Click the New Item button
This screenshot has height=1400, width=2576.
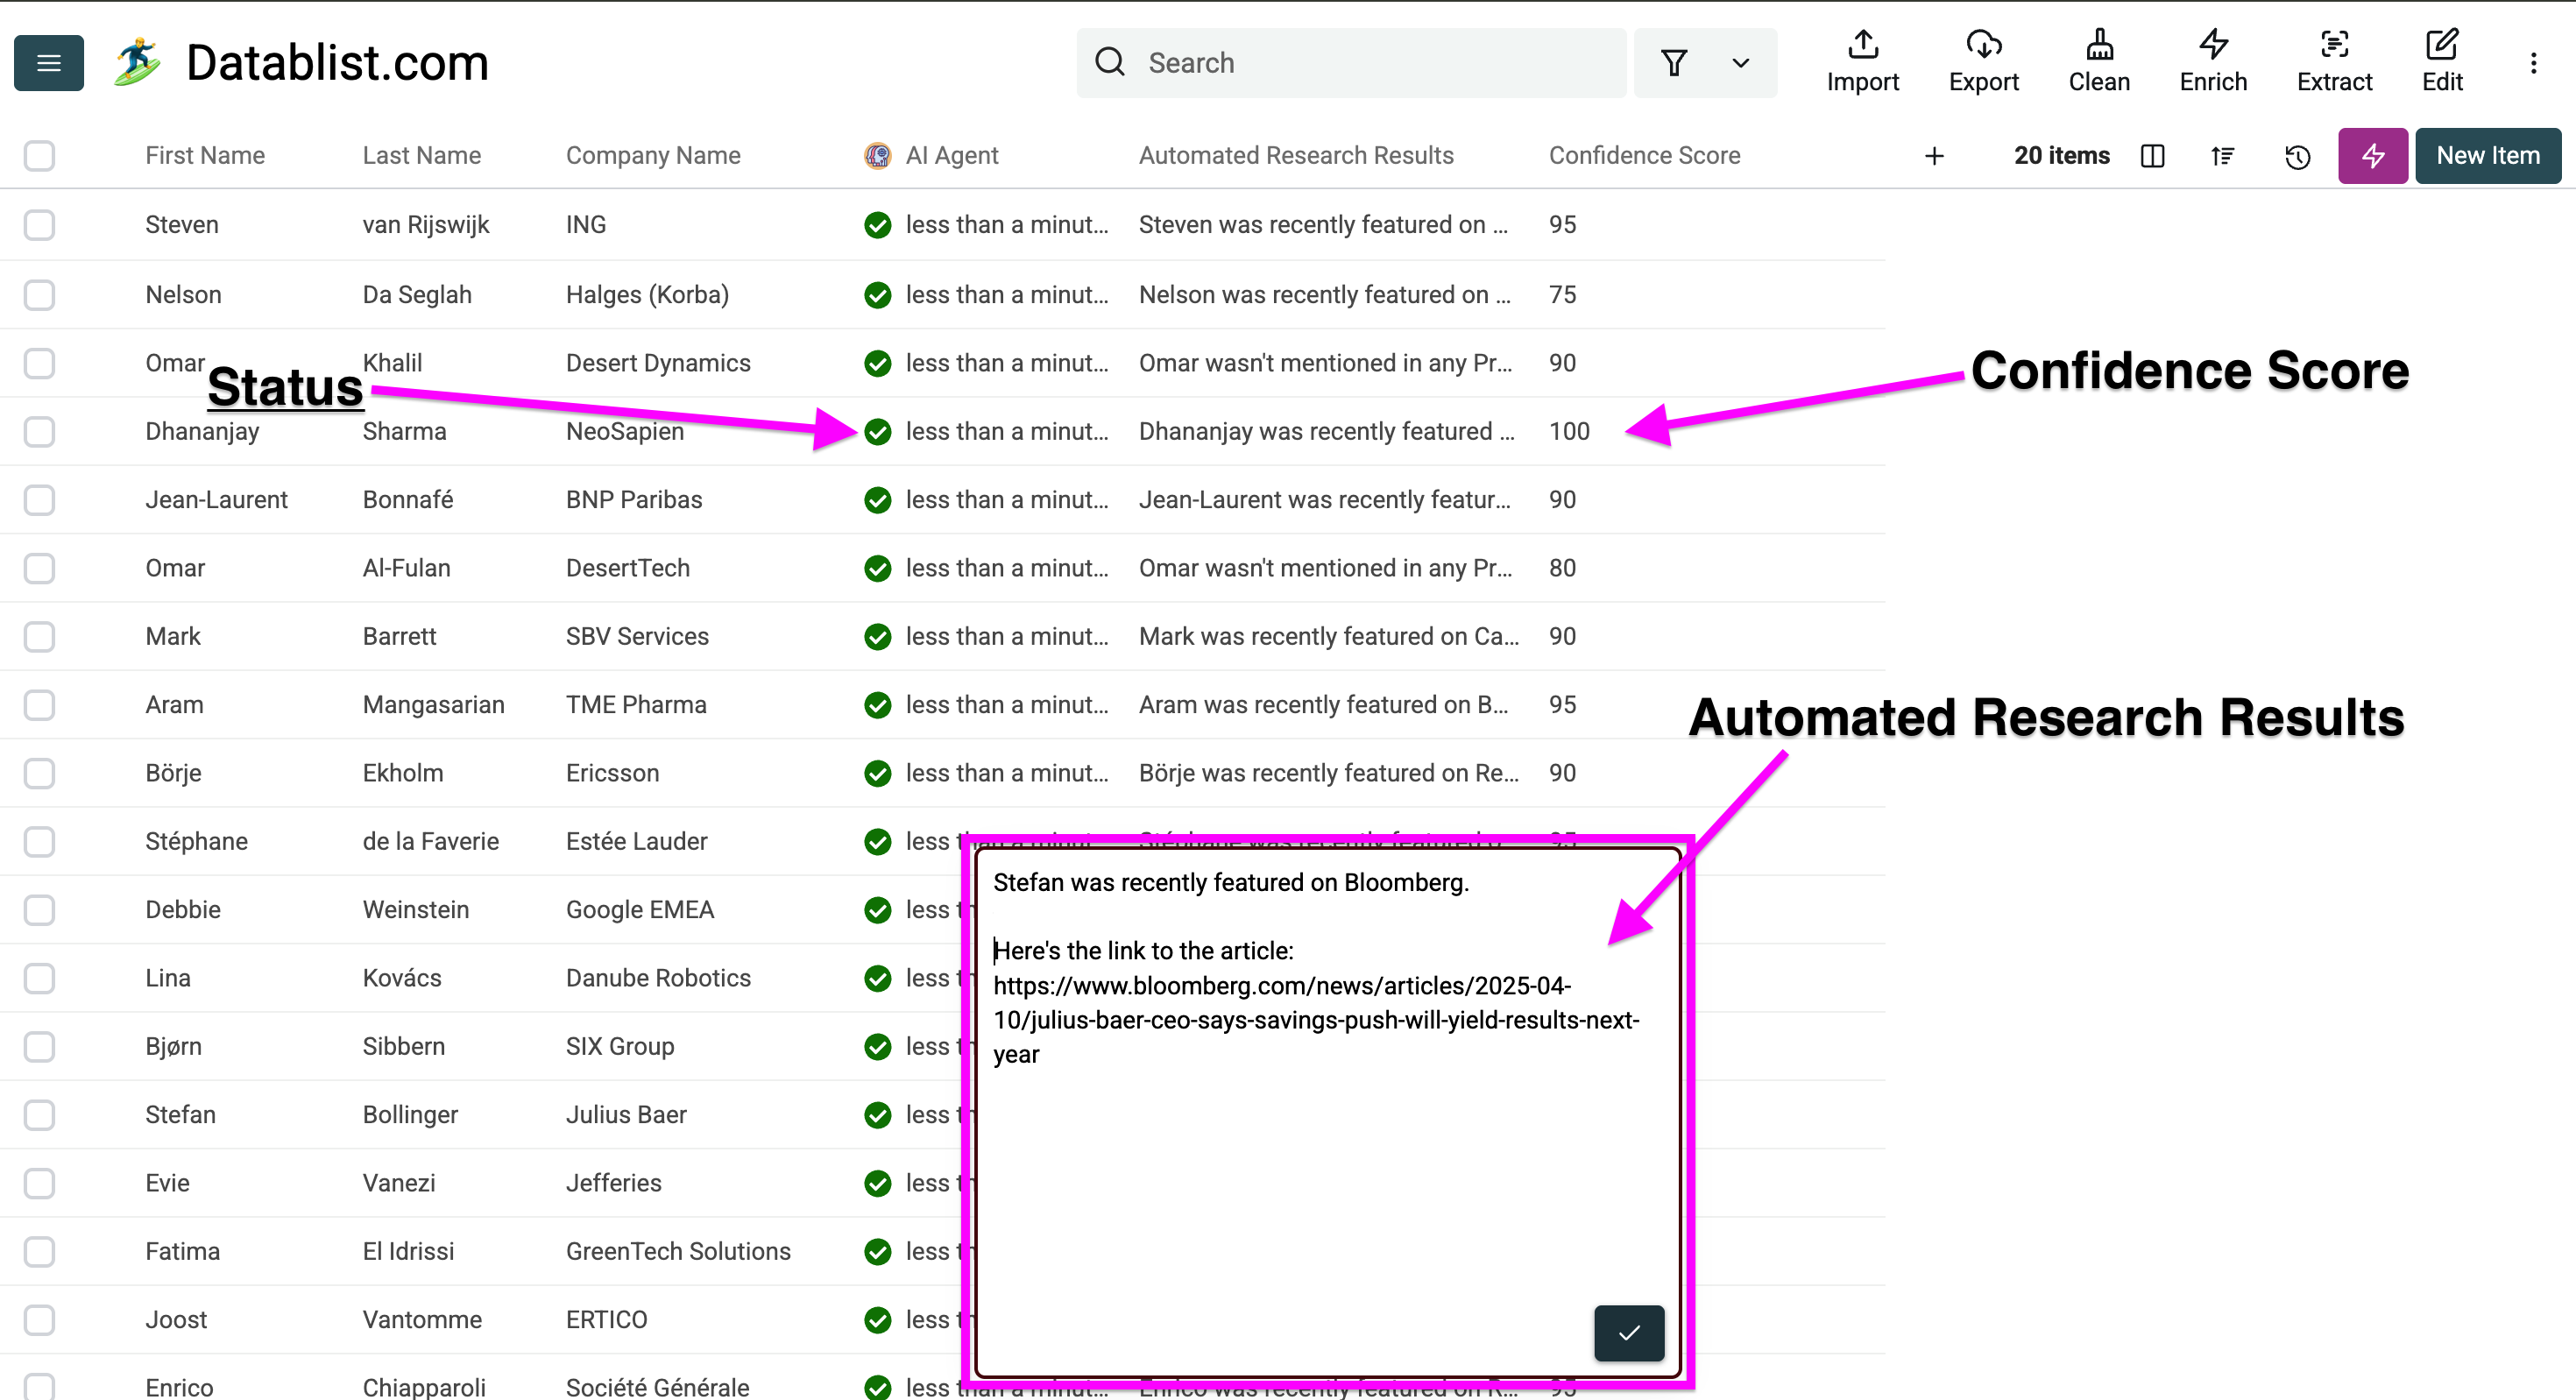click(x=2488, y=156)
